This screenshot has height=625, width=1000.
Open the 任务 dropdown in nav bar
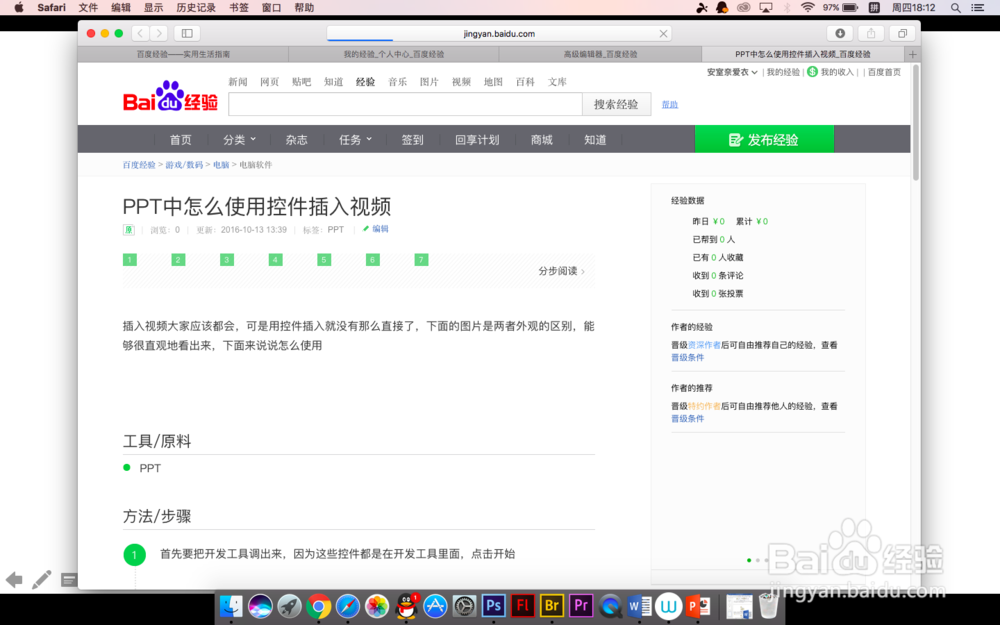pos(355,140)
